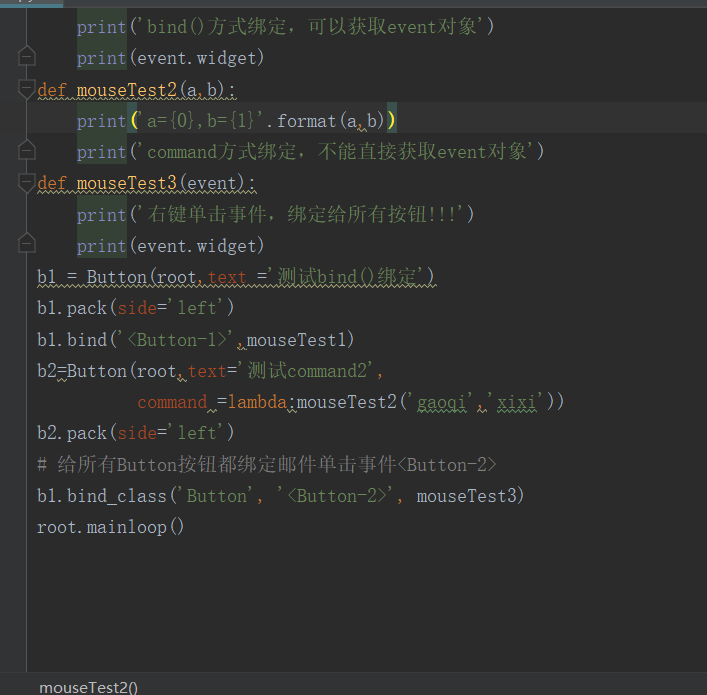
Task: Click the 'b2.pack(side='left')' line
Action: click(135, 433)
